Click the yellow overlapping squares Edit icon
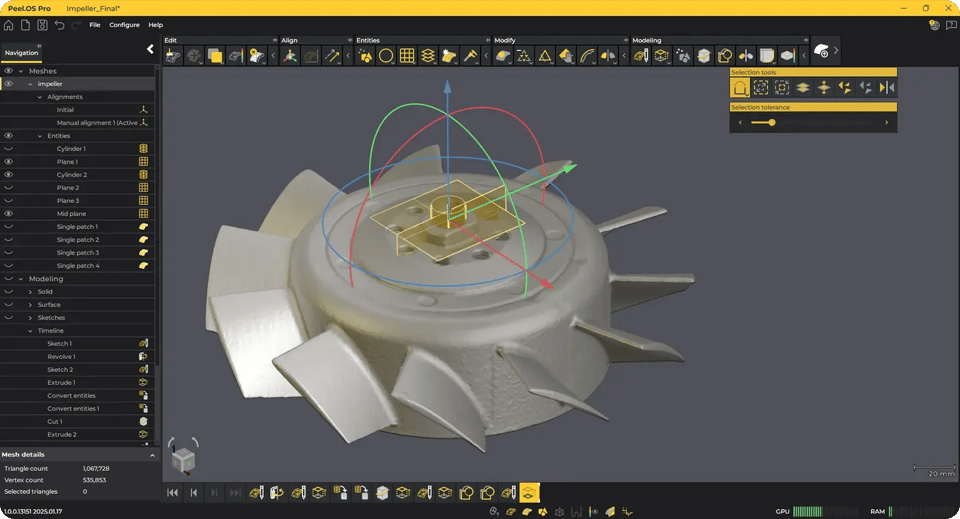960x519 pixels. 215,56
